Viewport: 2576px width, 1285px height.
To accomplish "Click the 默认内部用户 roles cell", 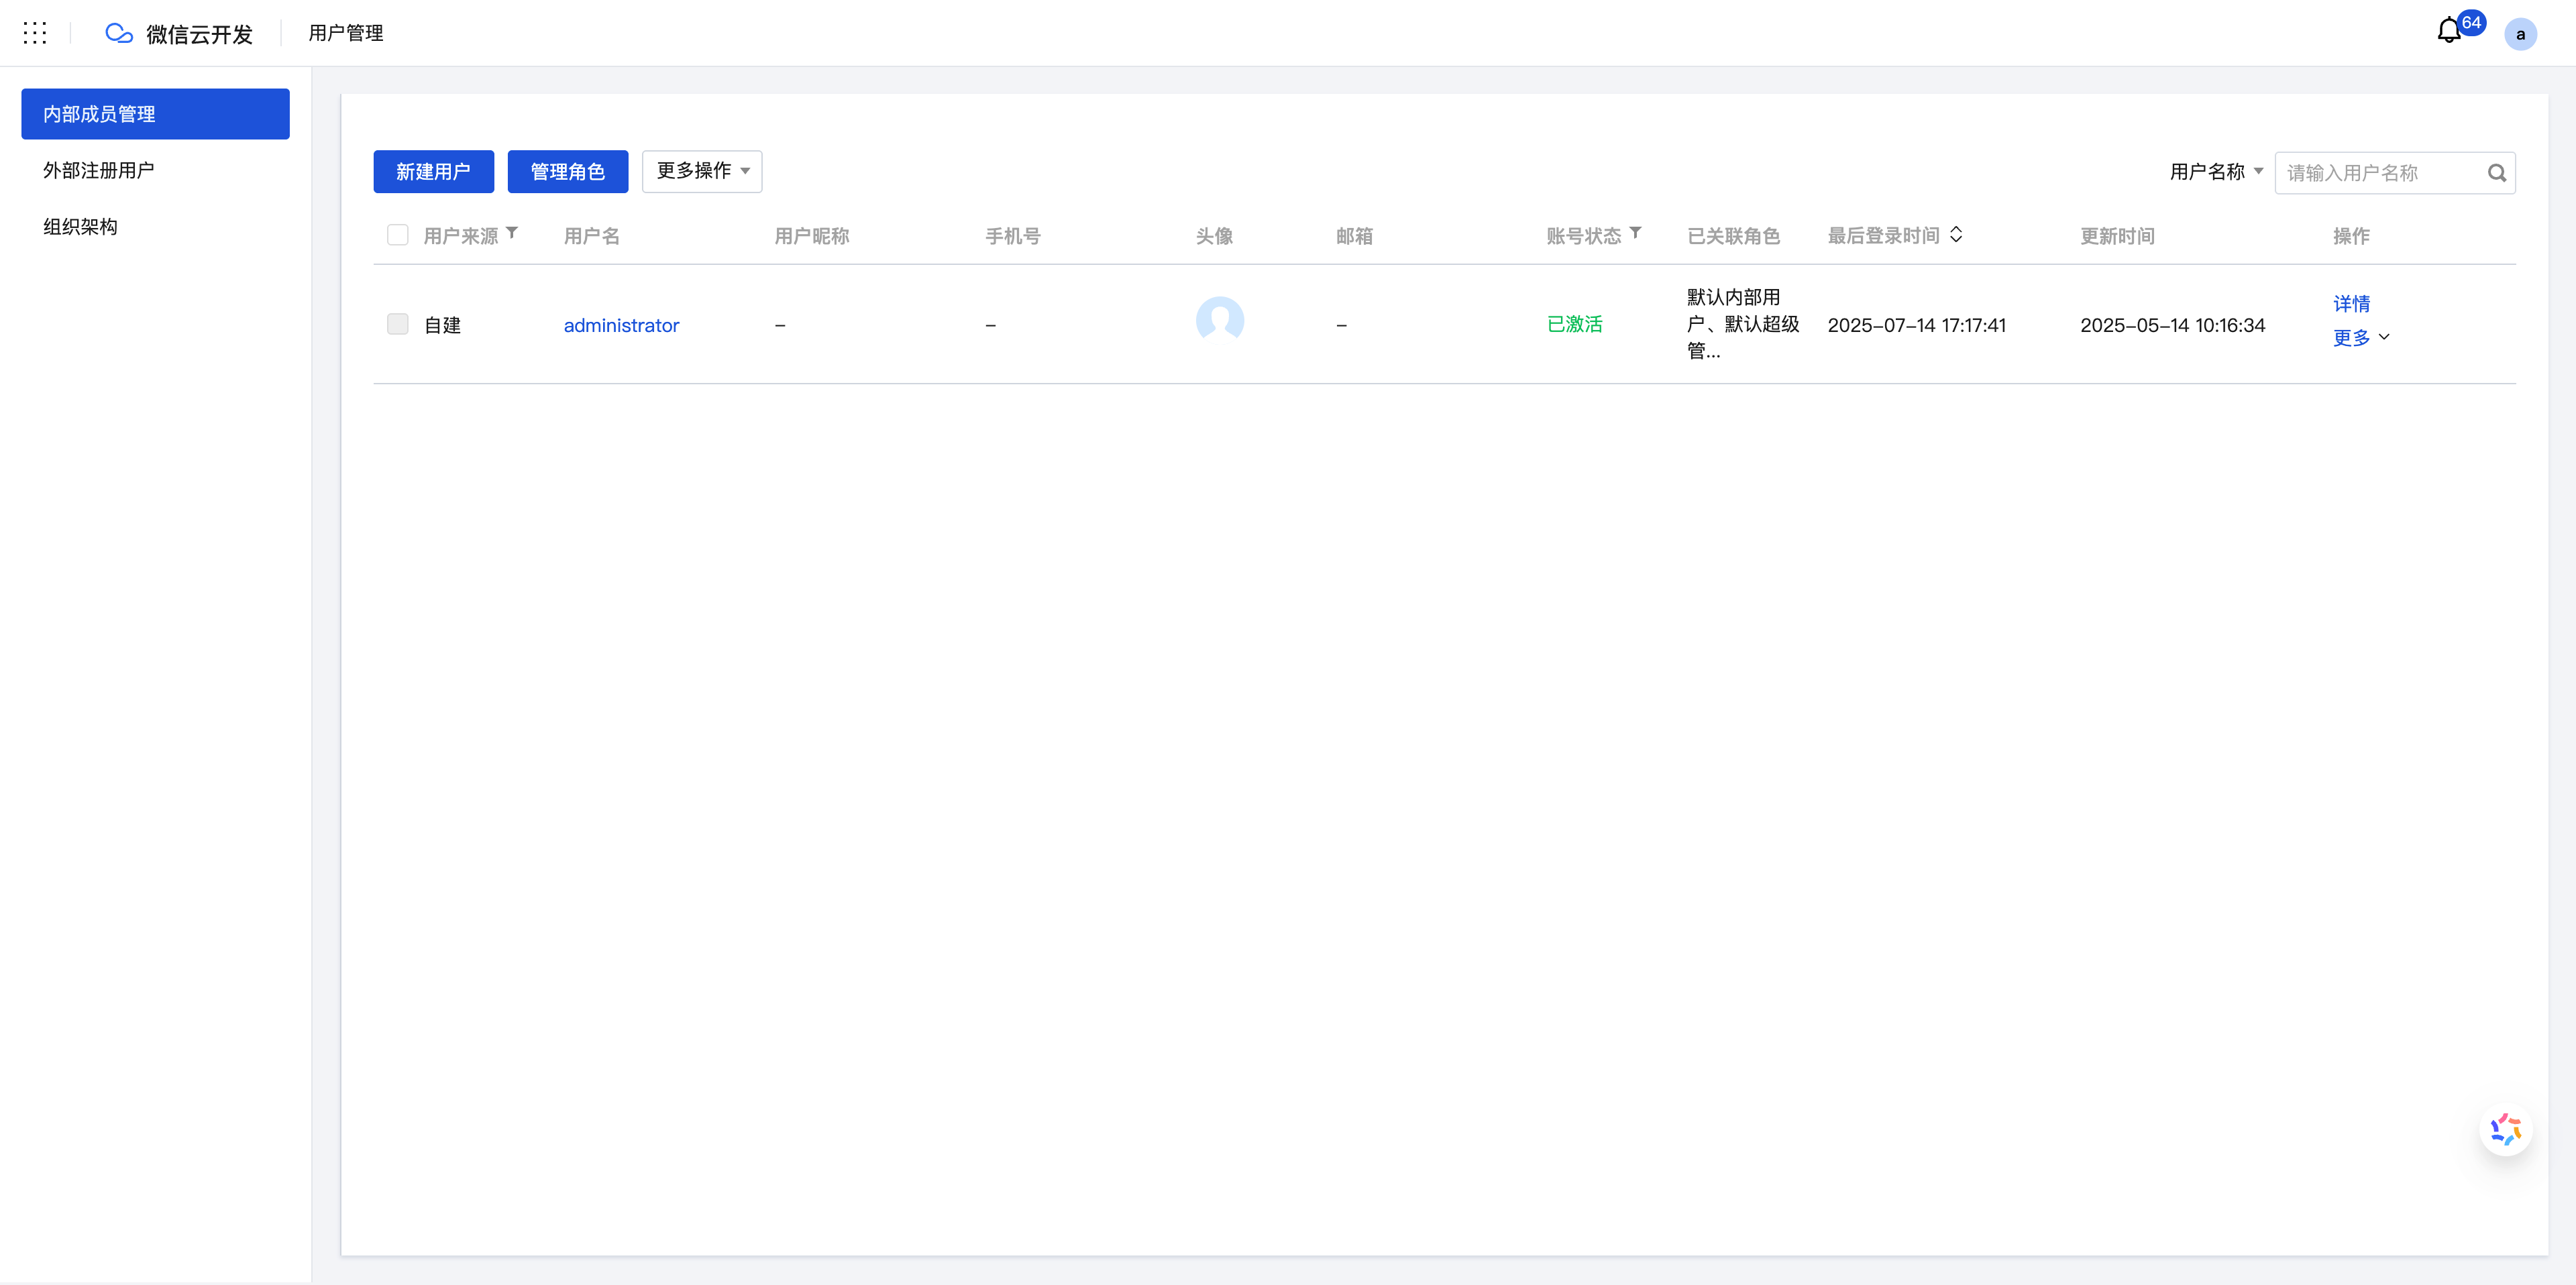I will coord(1743,324).
